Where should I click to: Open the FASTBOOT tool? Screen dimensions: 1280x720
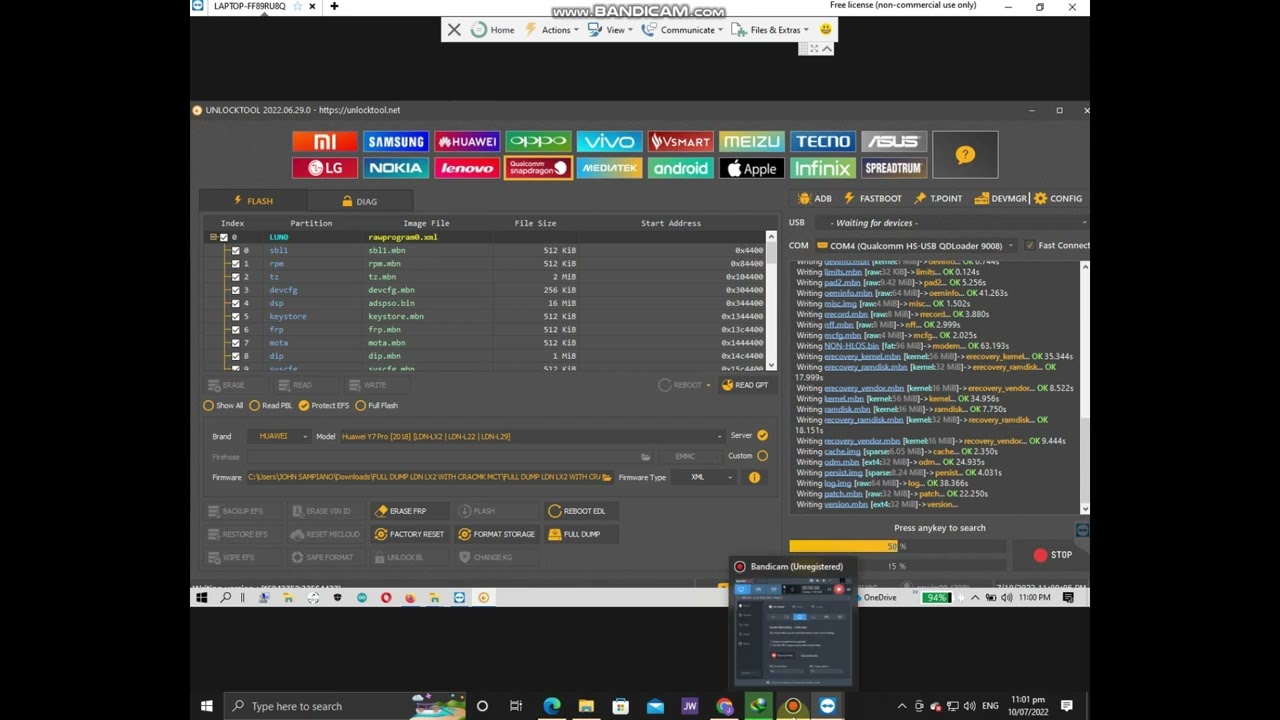(872, 199)
